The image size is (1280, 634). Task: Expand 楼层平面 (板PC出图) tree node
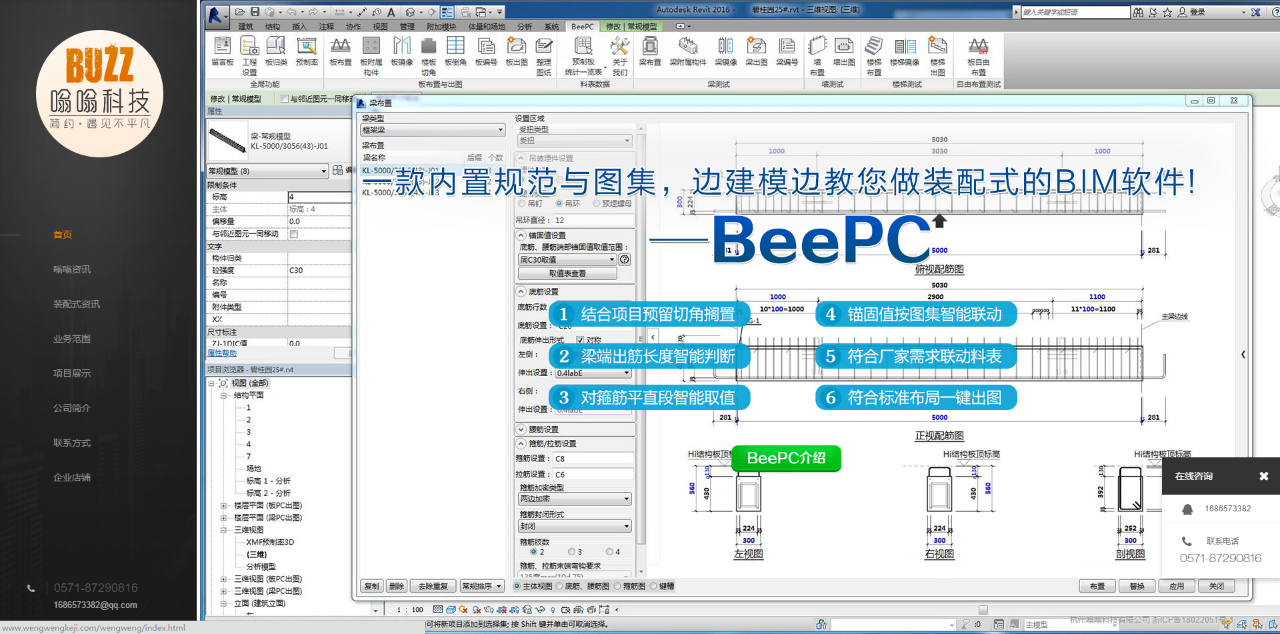[x=223, y=505]
